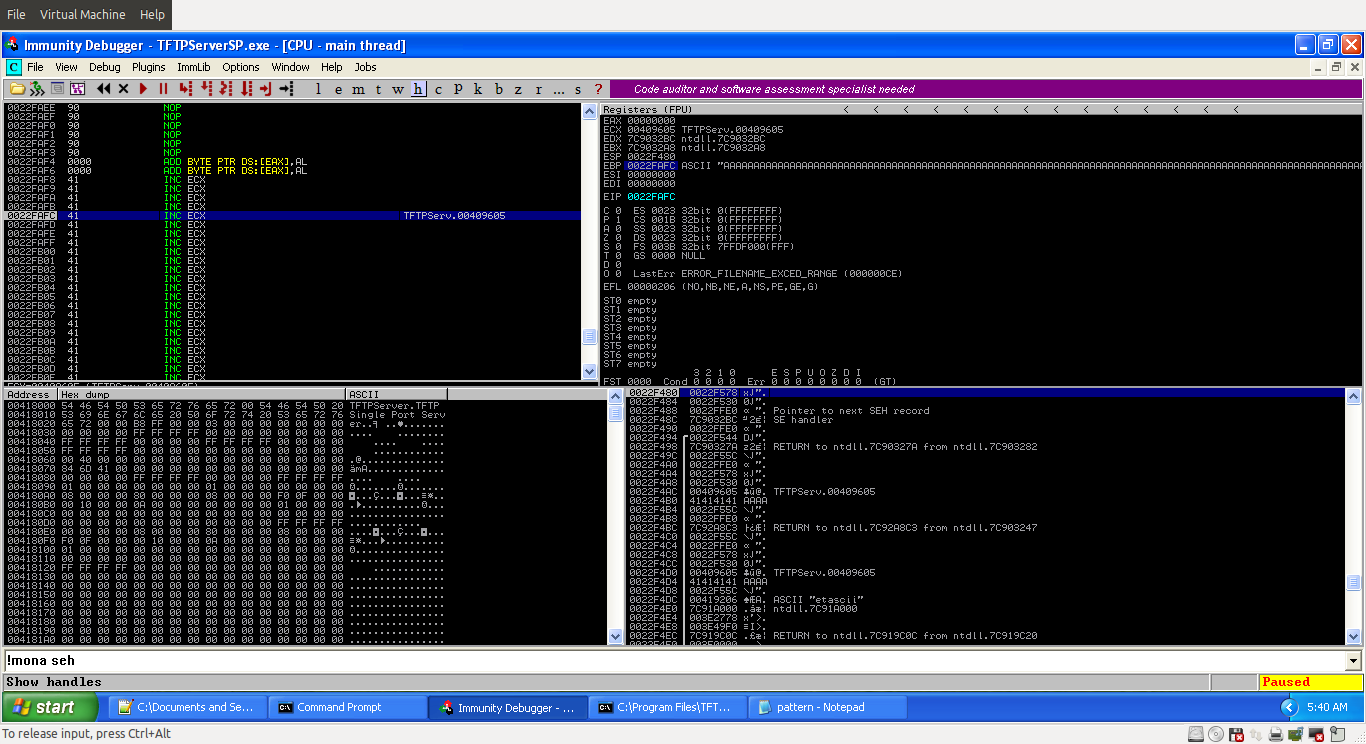Show hidden tray icons arrow
Screen dimensions: 1366x744
1290,707
